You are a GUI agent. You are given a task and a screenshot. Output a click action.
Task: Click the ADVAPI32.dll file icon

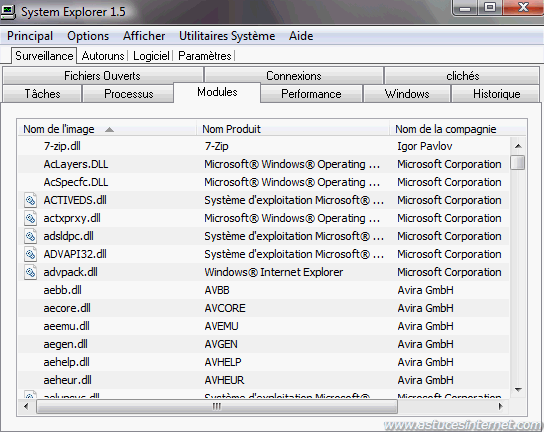click(31, 255)
